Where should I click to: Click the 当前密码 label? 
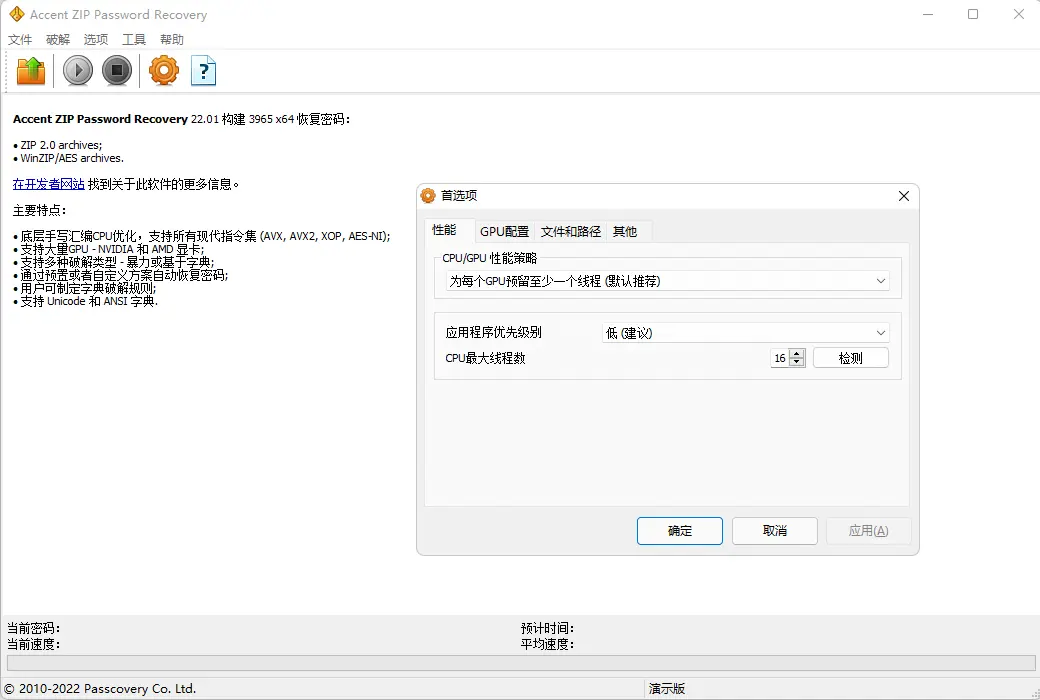coord(34,628)
